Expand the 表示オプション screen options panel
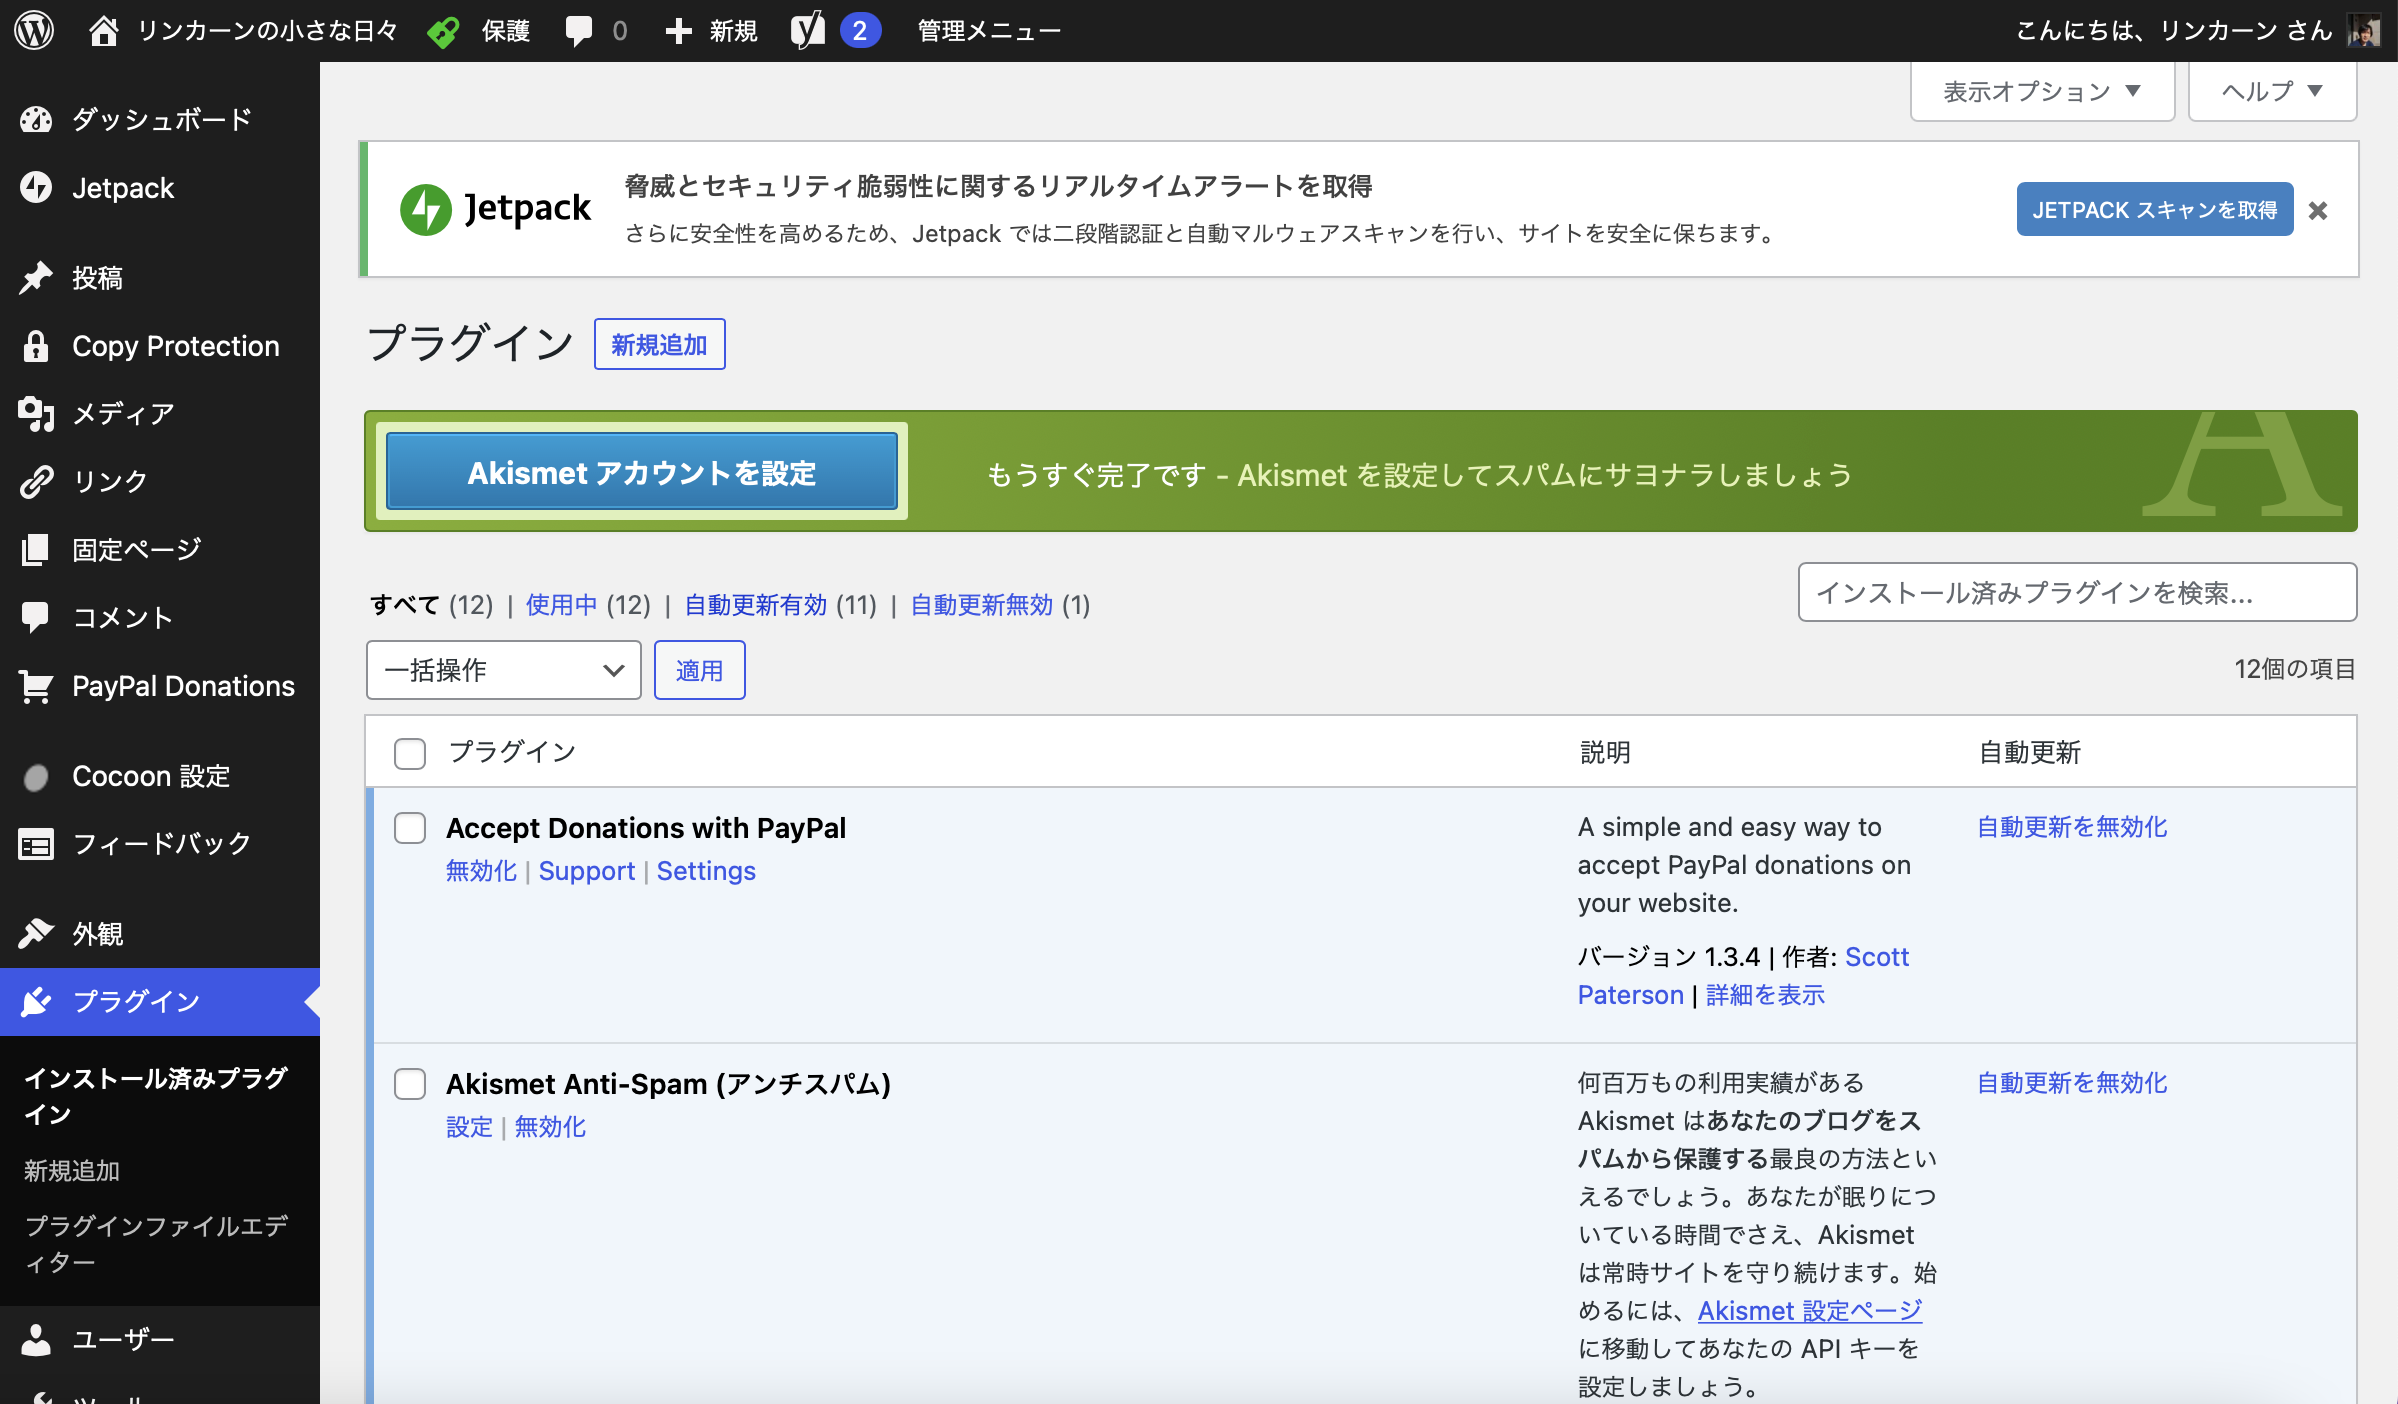 pos(2043,92)
